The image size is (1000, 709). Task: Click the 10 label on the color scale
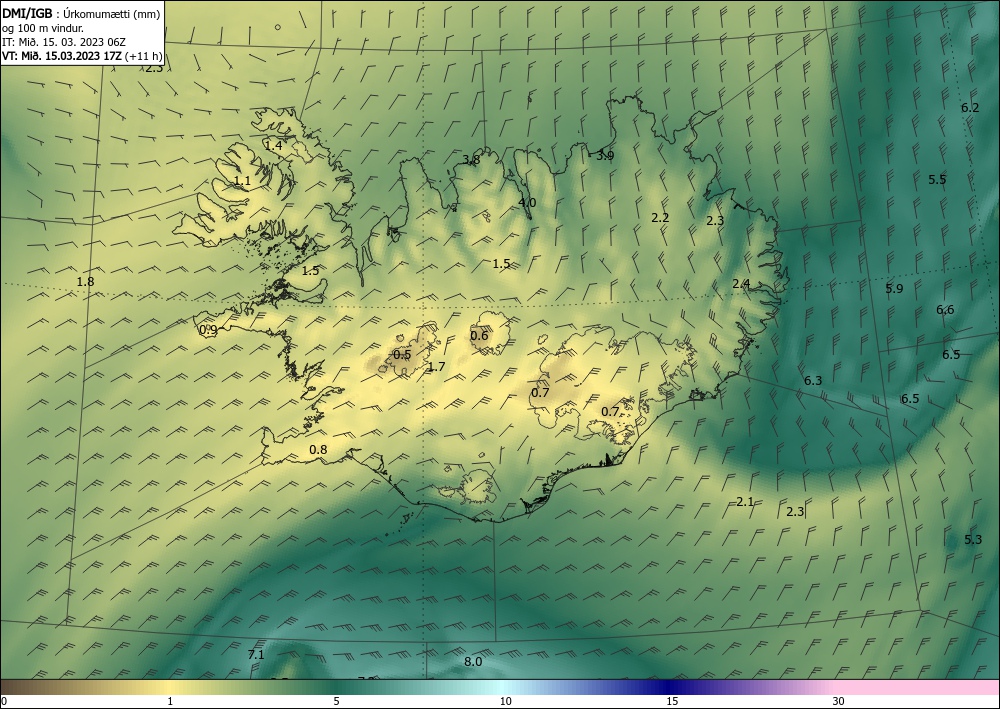click(505, 702)
